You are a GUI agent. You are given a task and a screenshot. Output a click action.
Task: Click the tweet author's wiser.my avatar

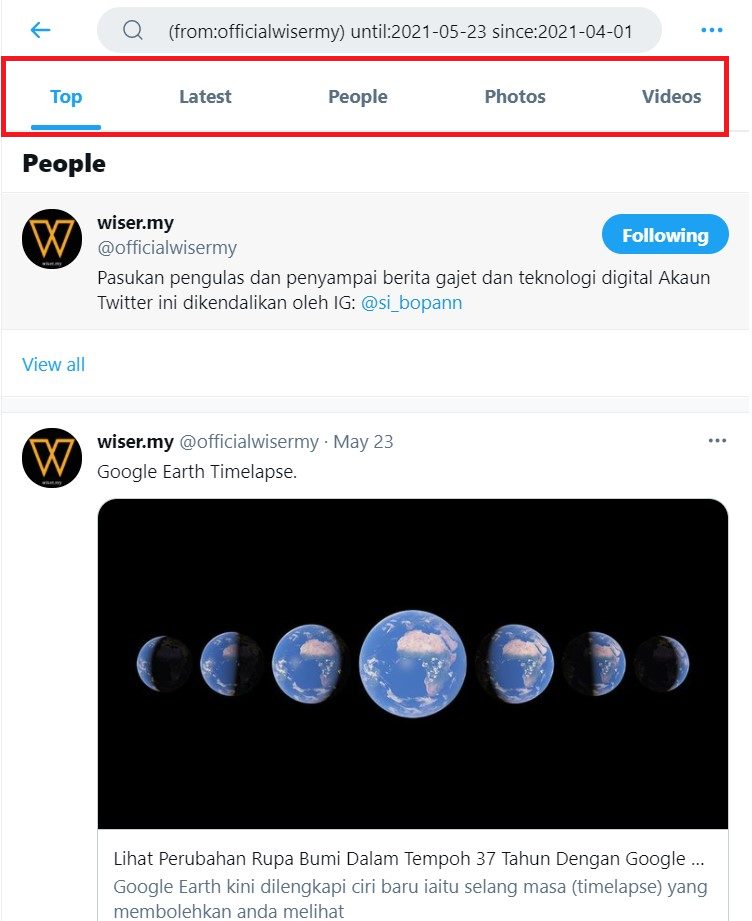[x=52, y=458]
